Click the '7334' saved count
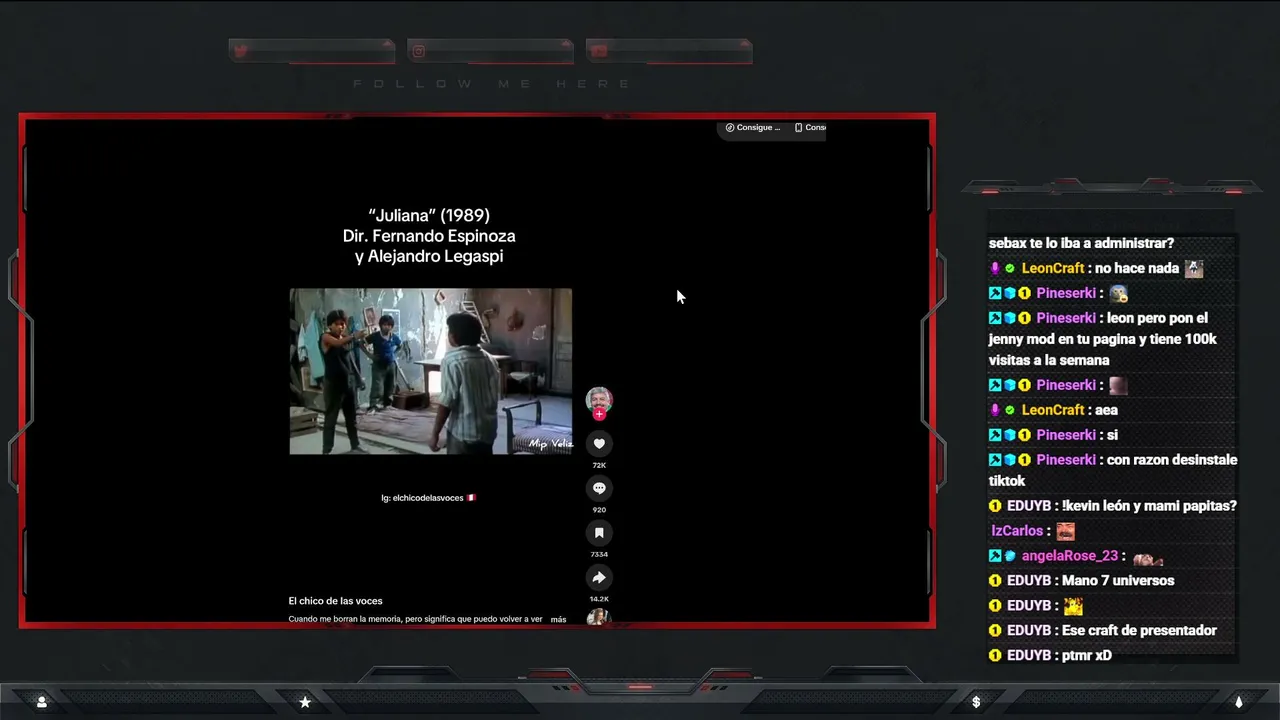The height and width of the screenshot is (720, 1280). [599, 554]
